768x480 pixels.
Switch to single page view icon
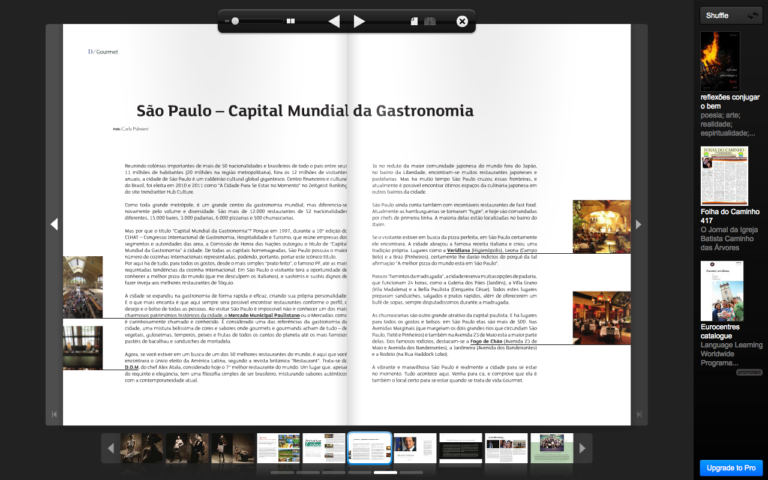(x=414, y=21)
